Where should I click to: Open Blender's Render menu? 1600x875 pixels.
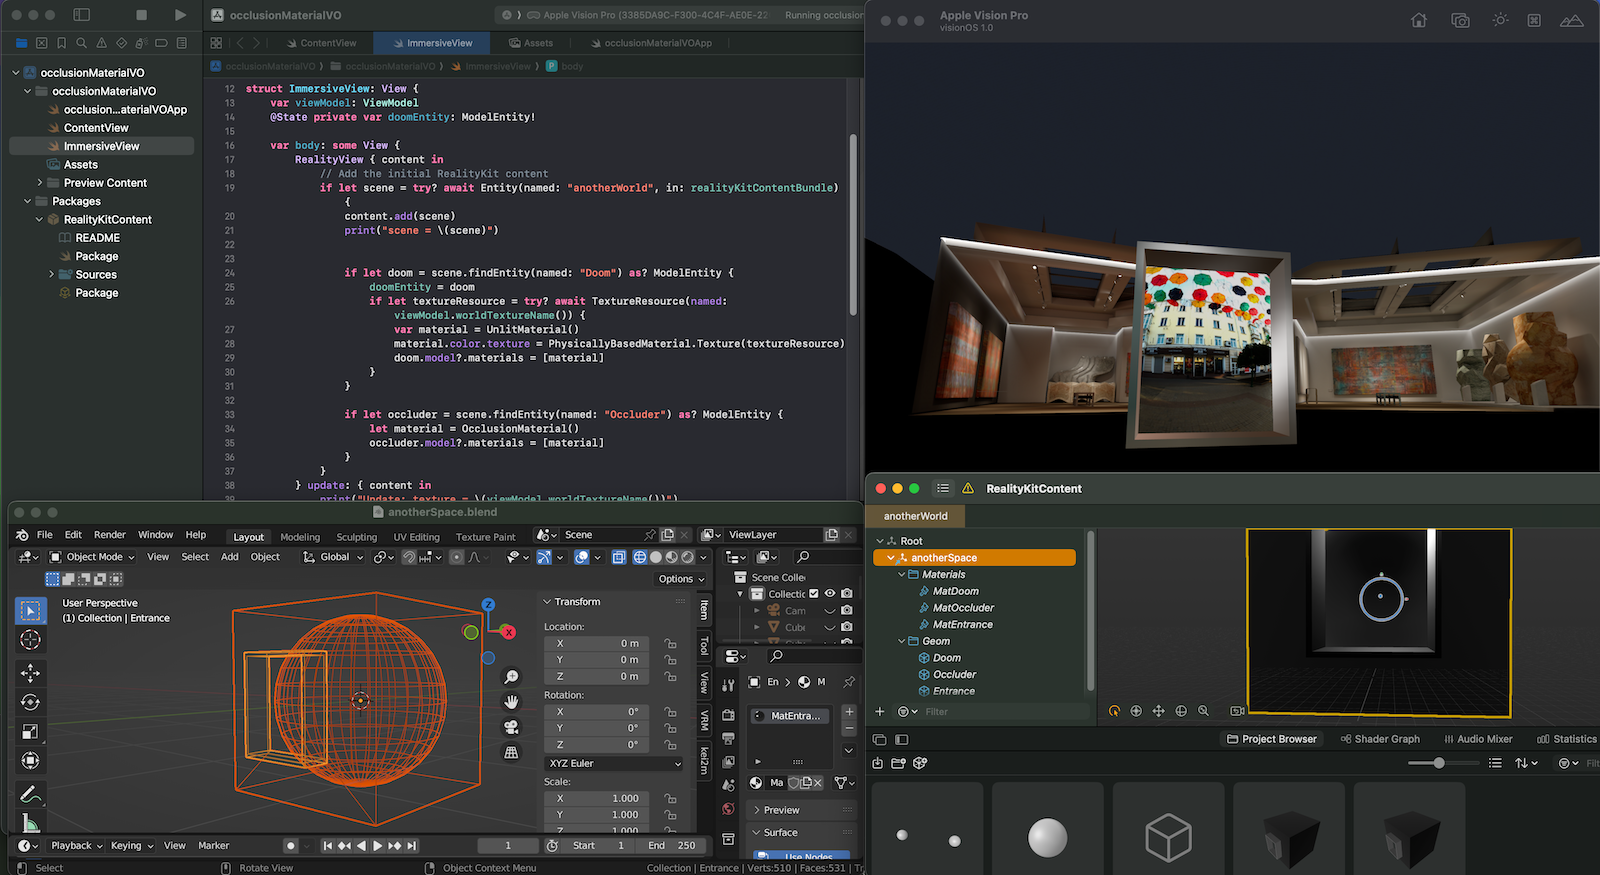[x=110, y=535]
